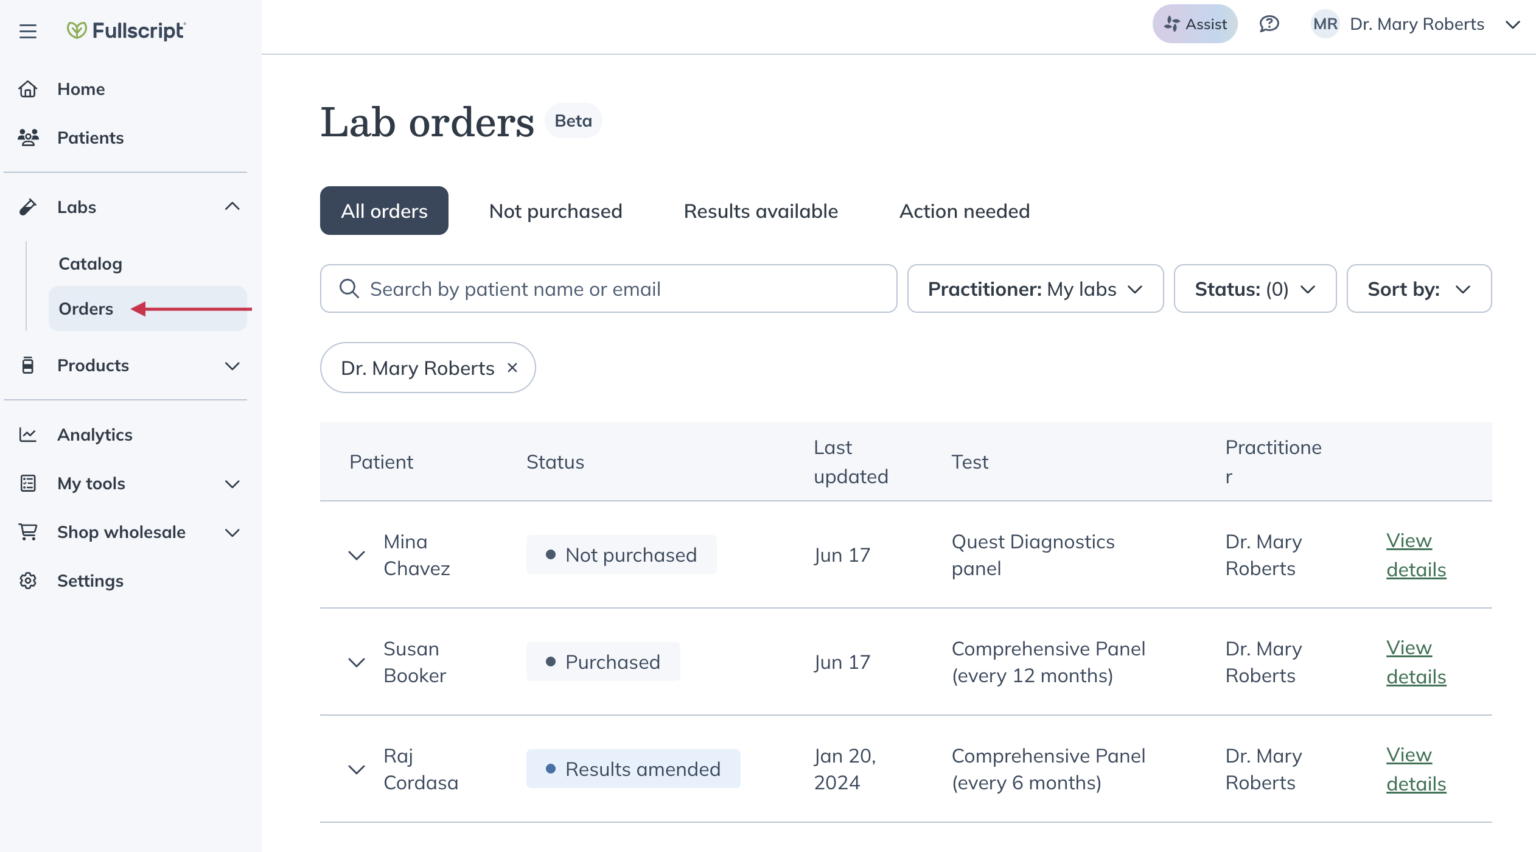Click the patient search field

point(608,288)
